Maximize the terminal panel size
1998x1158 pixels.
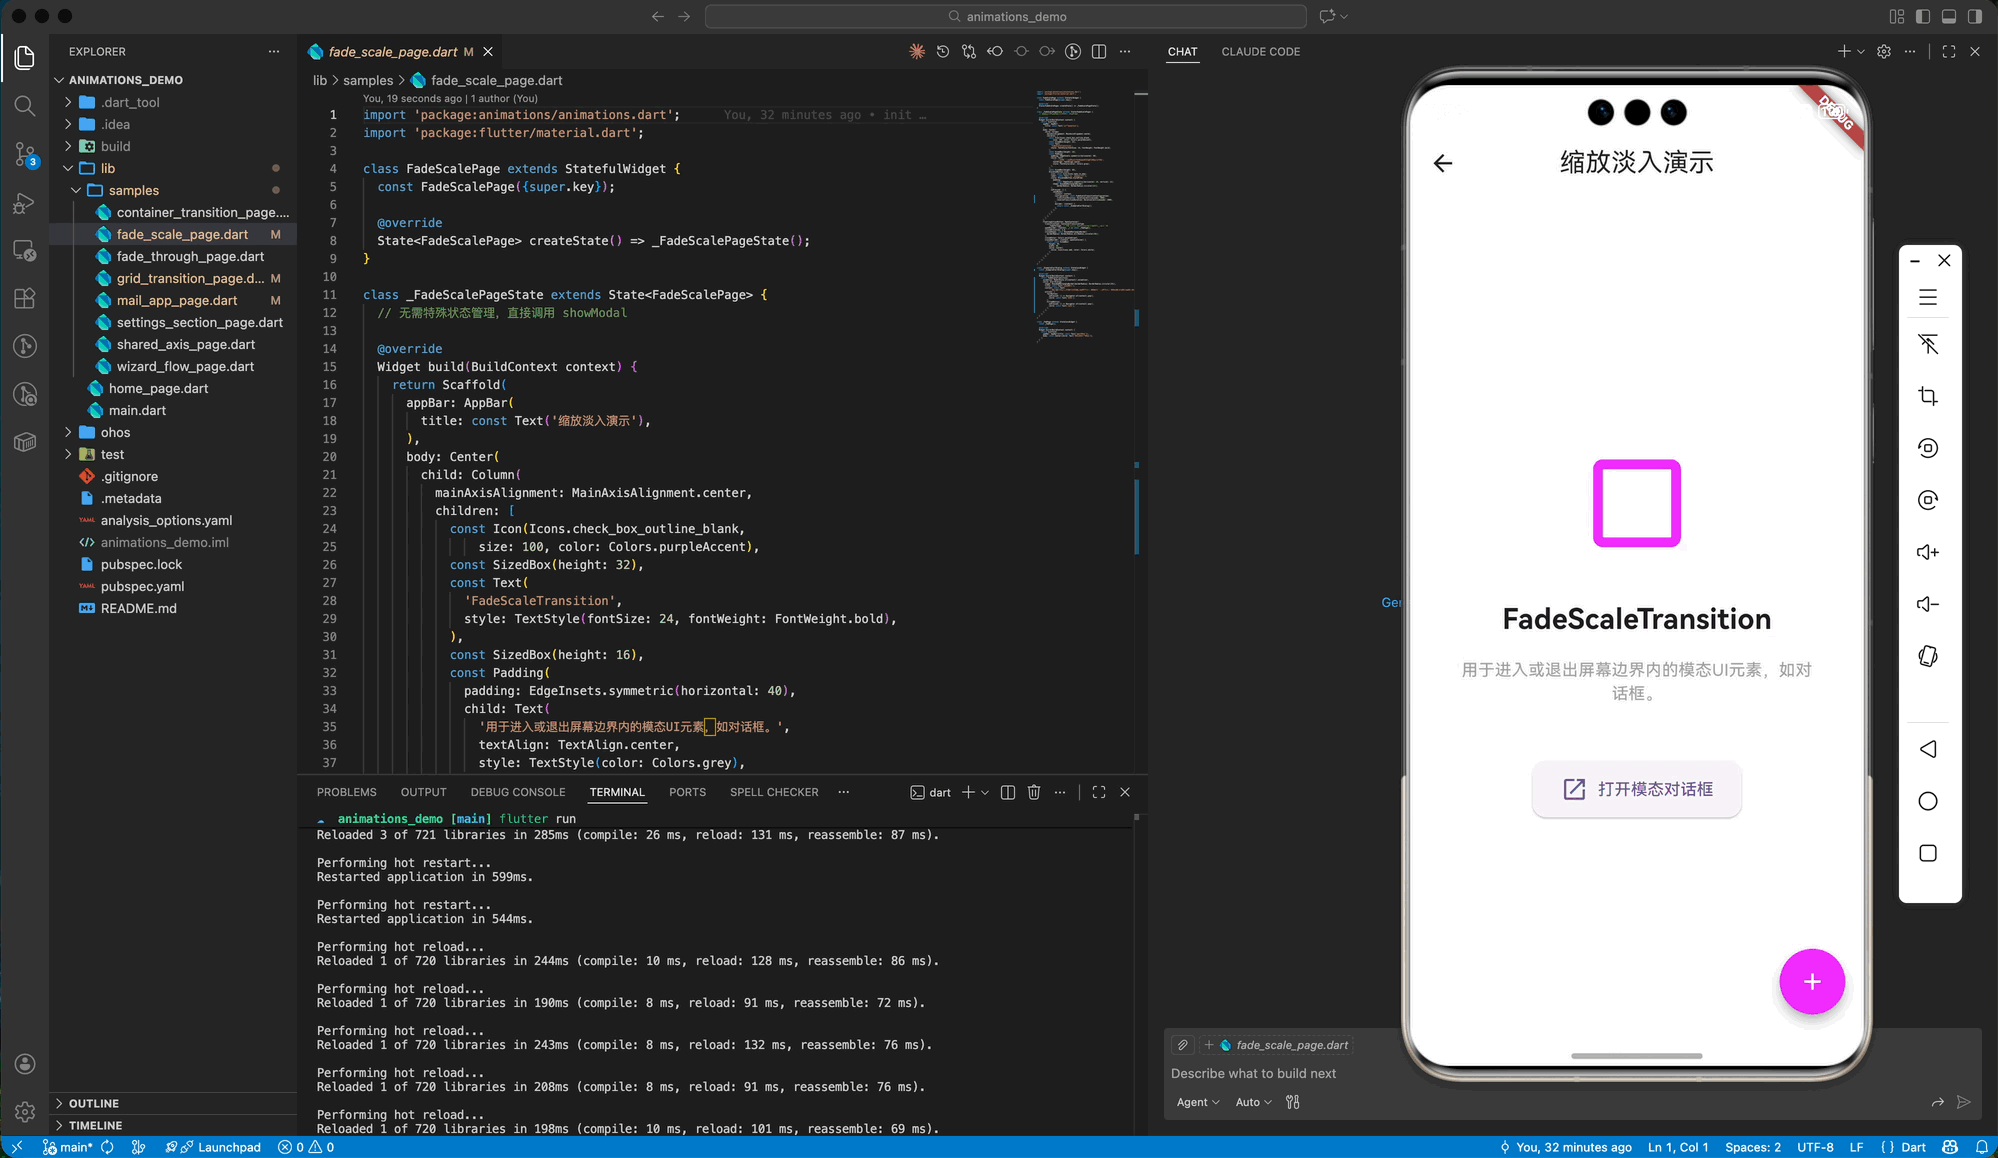[1099, 792]
